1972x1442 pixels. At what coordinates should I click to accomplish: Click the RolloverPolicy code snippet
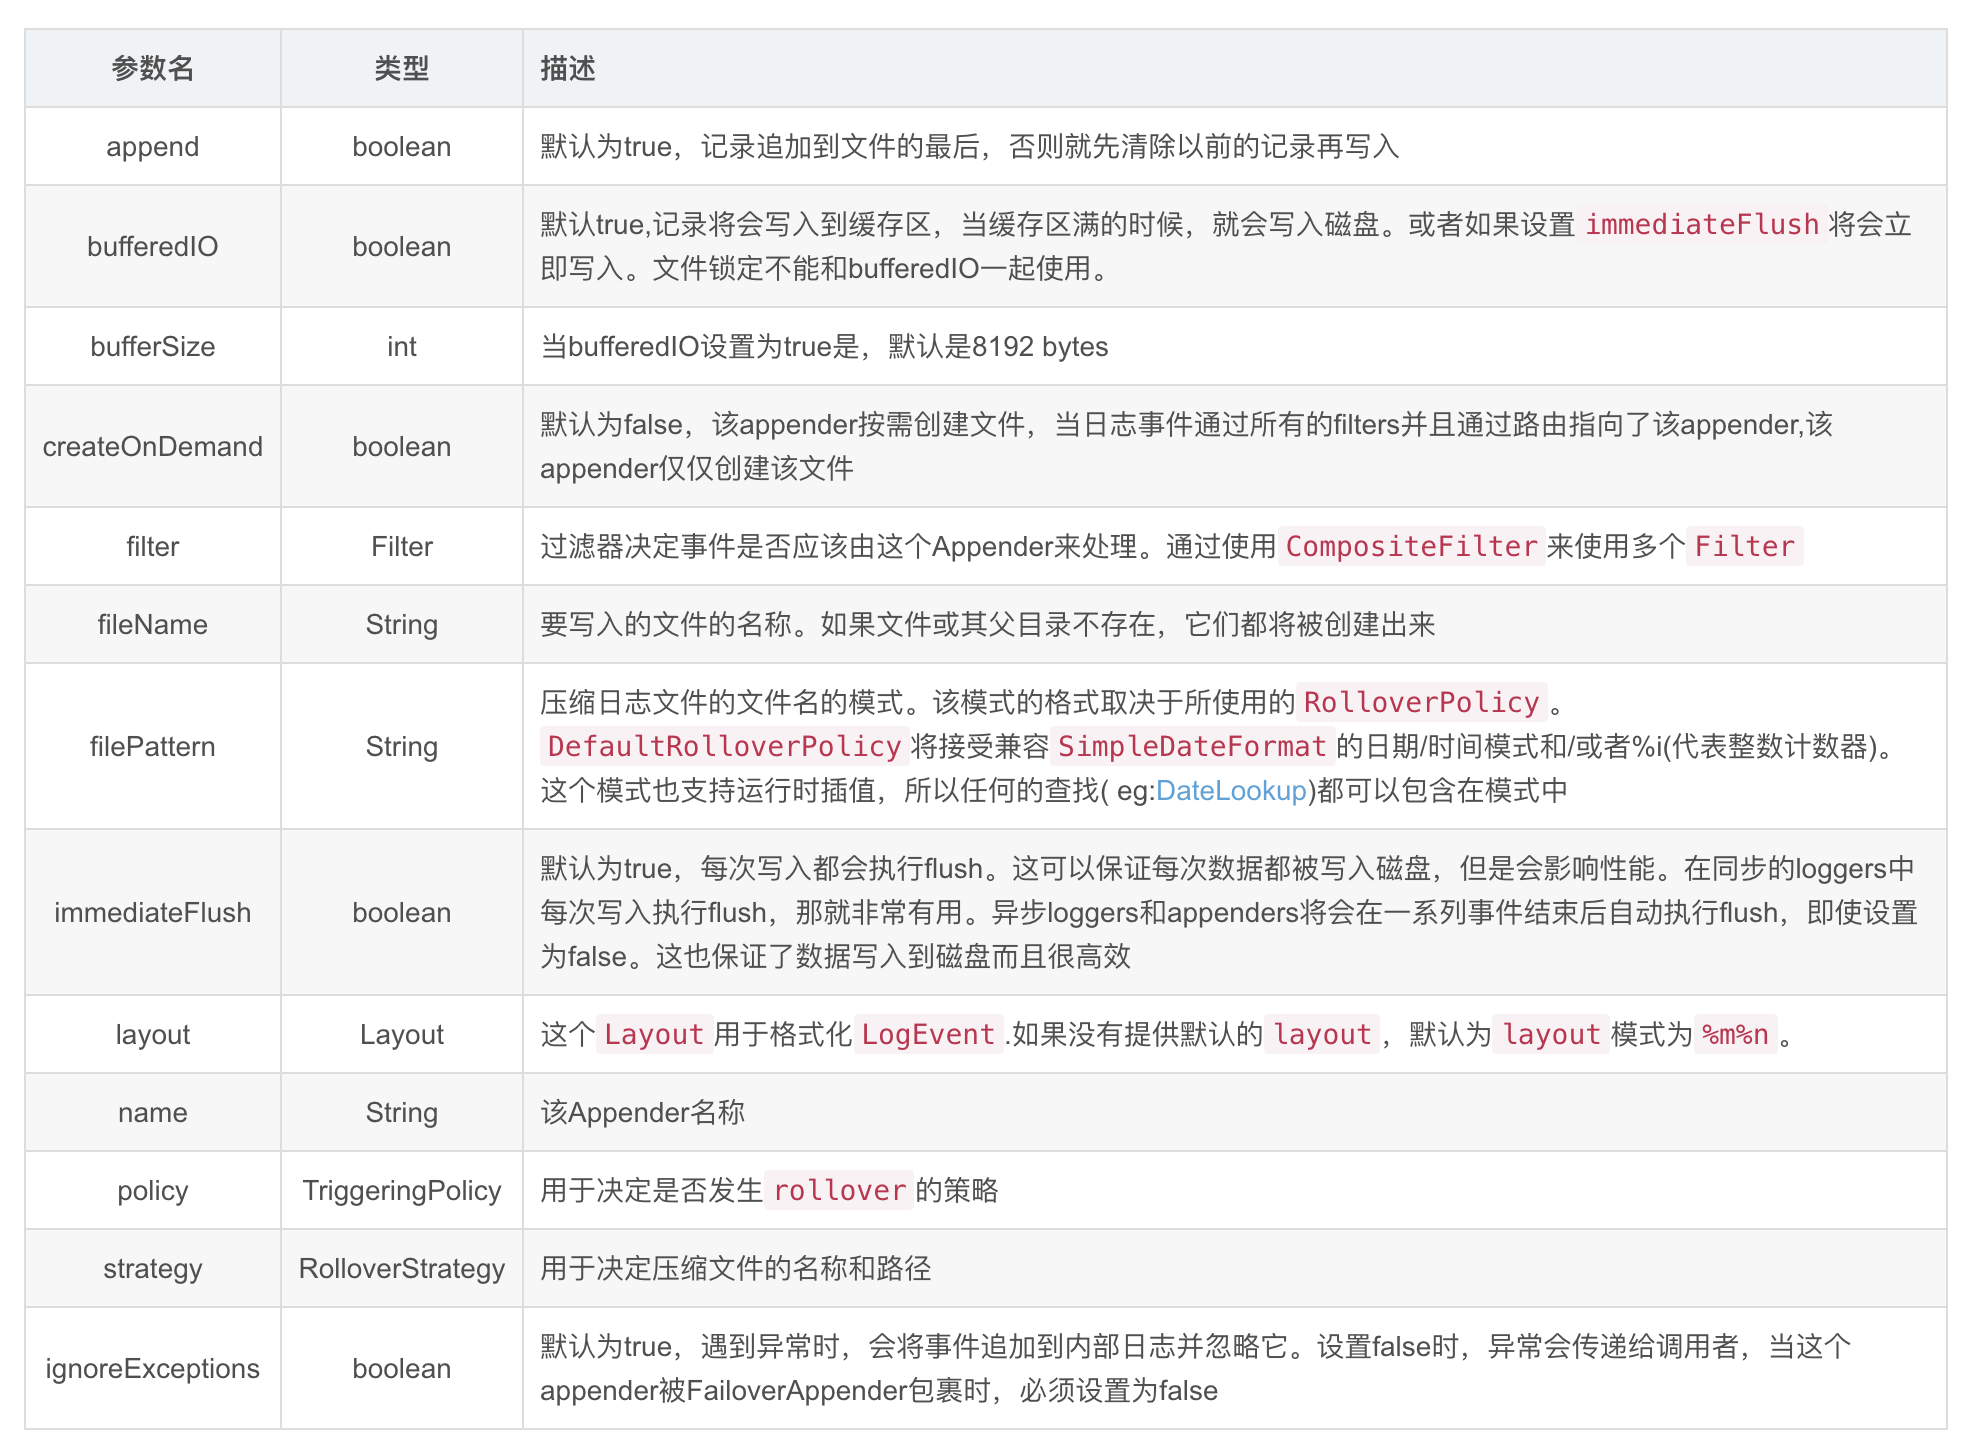[1419, 702]
